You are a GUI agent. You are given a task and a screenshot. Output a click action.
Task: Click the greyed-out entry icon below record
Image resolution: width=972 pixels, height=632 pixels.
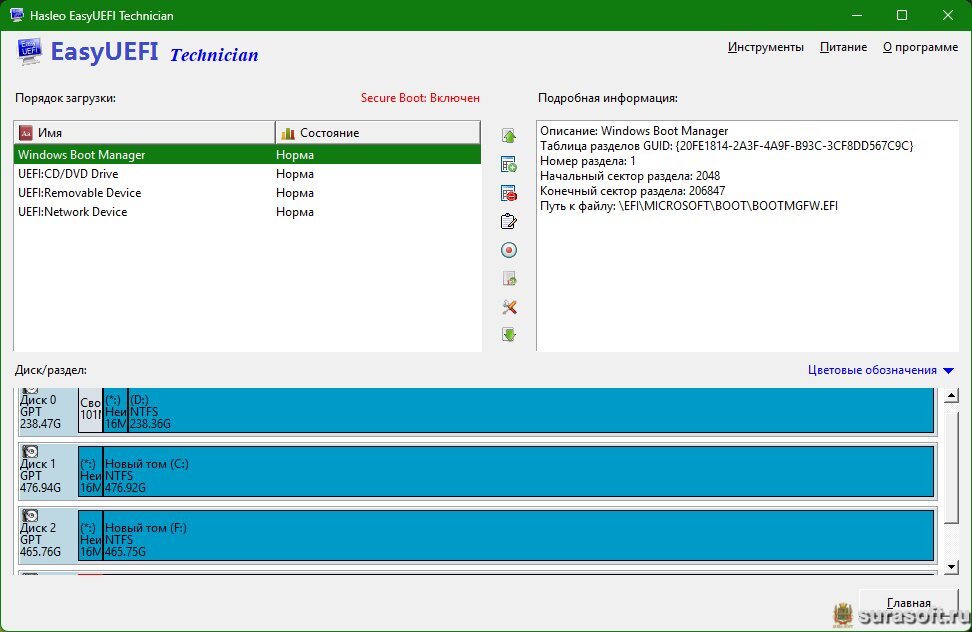pyautogui.click(x=509, y=278)
